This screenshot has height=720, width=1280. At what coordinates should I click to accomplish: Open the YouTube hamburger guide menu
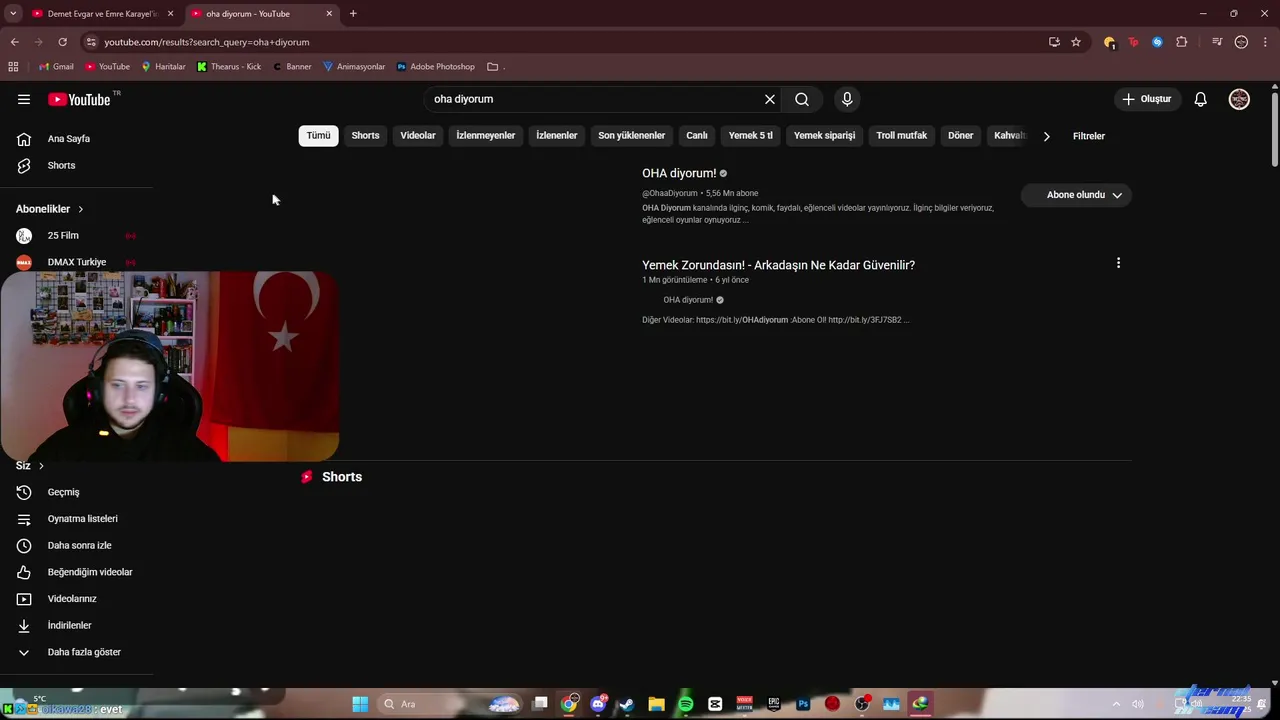(x=24, y=99)
